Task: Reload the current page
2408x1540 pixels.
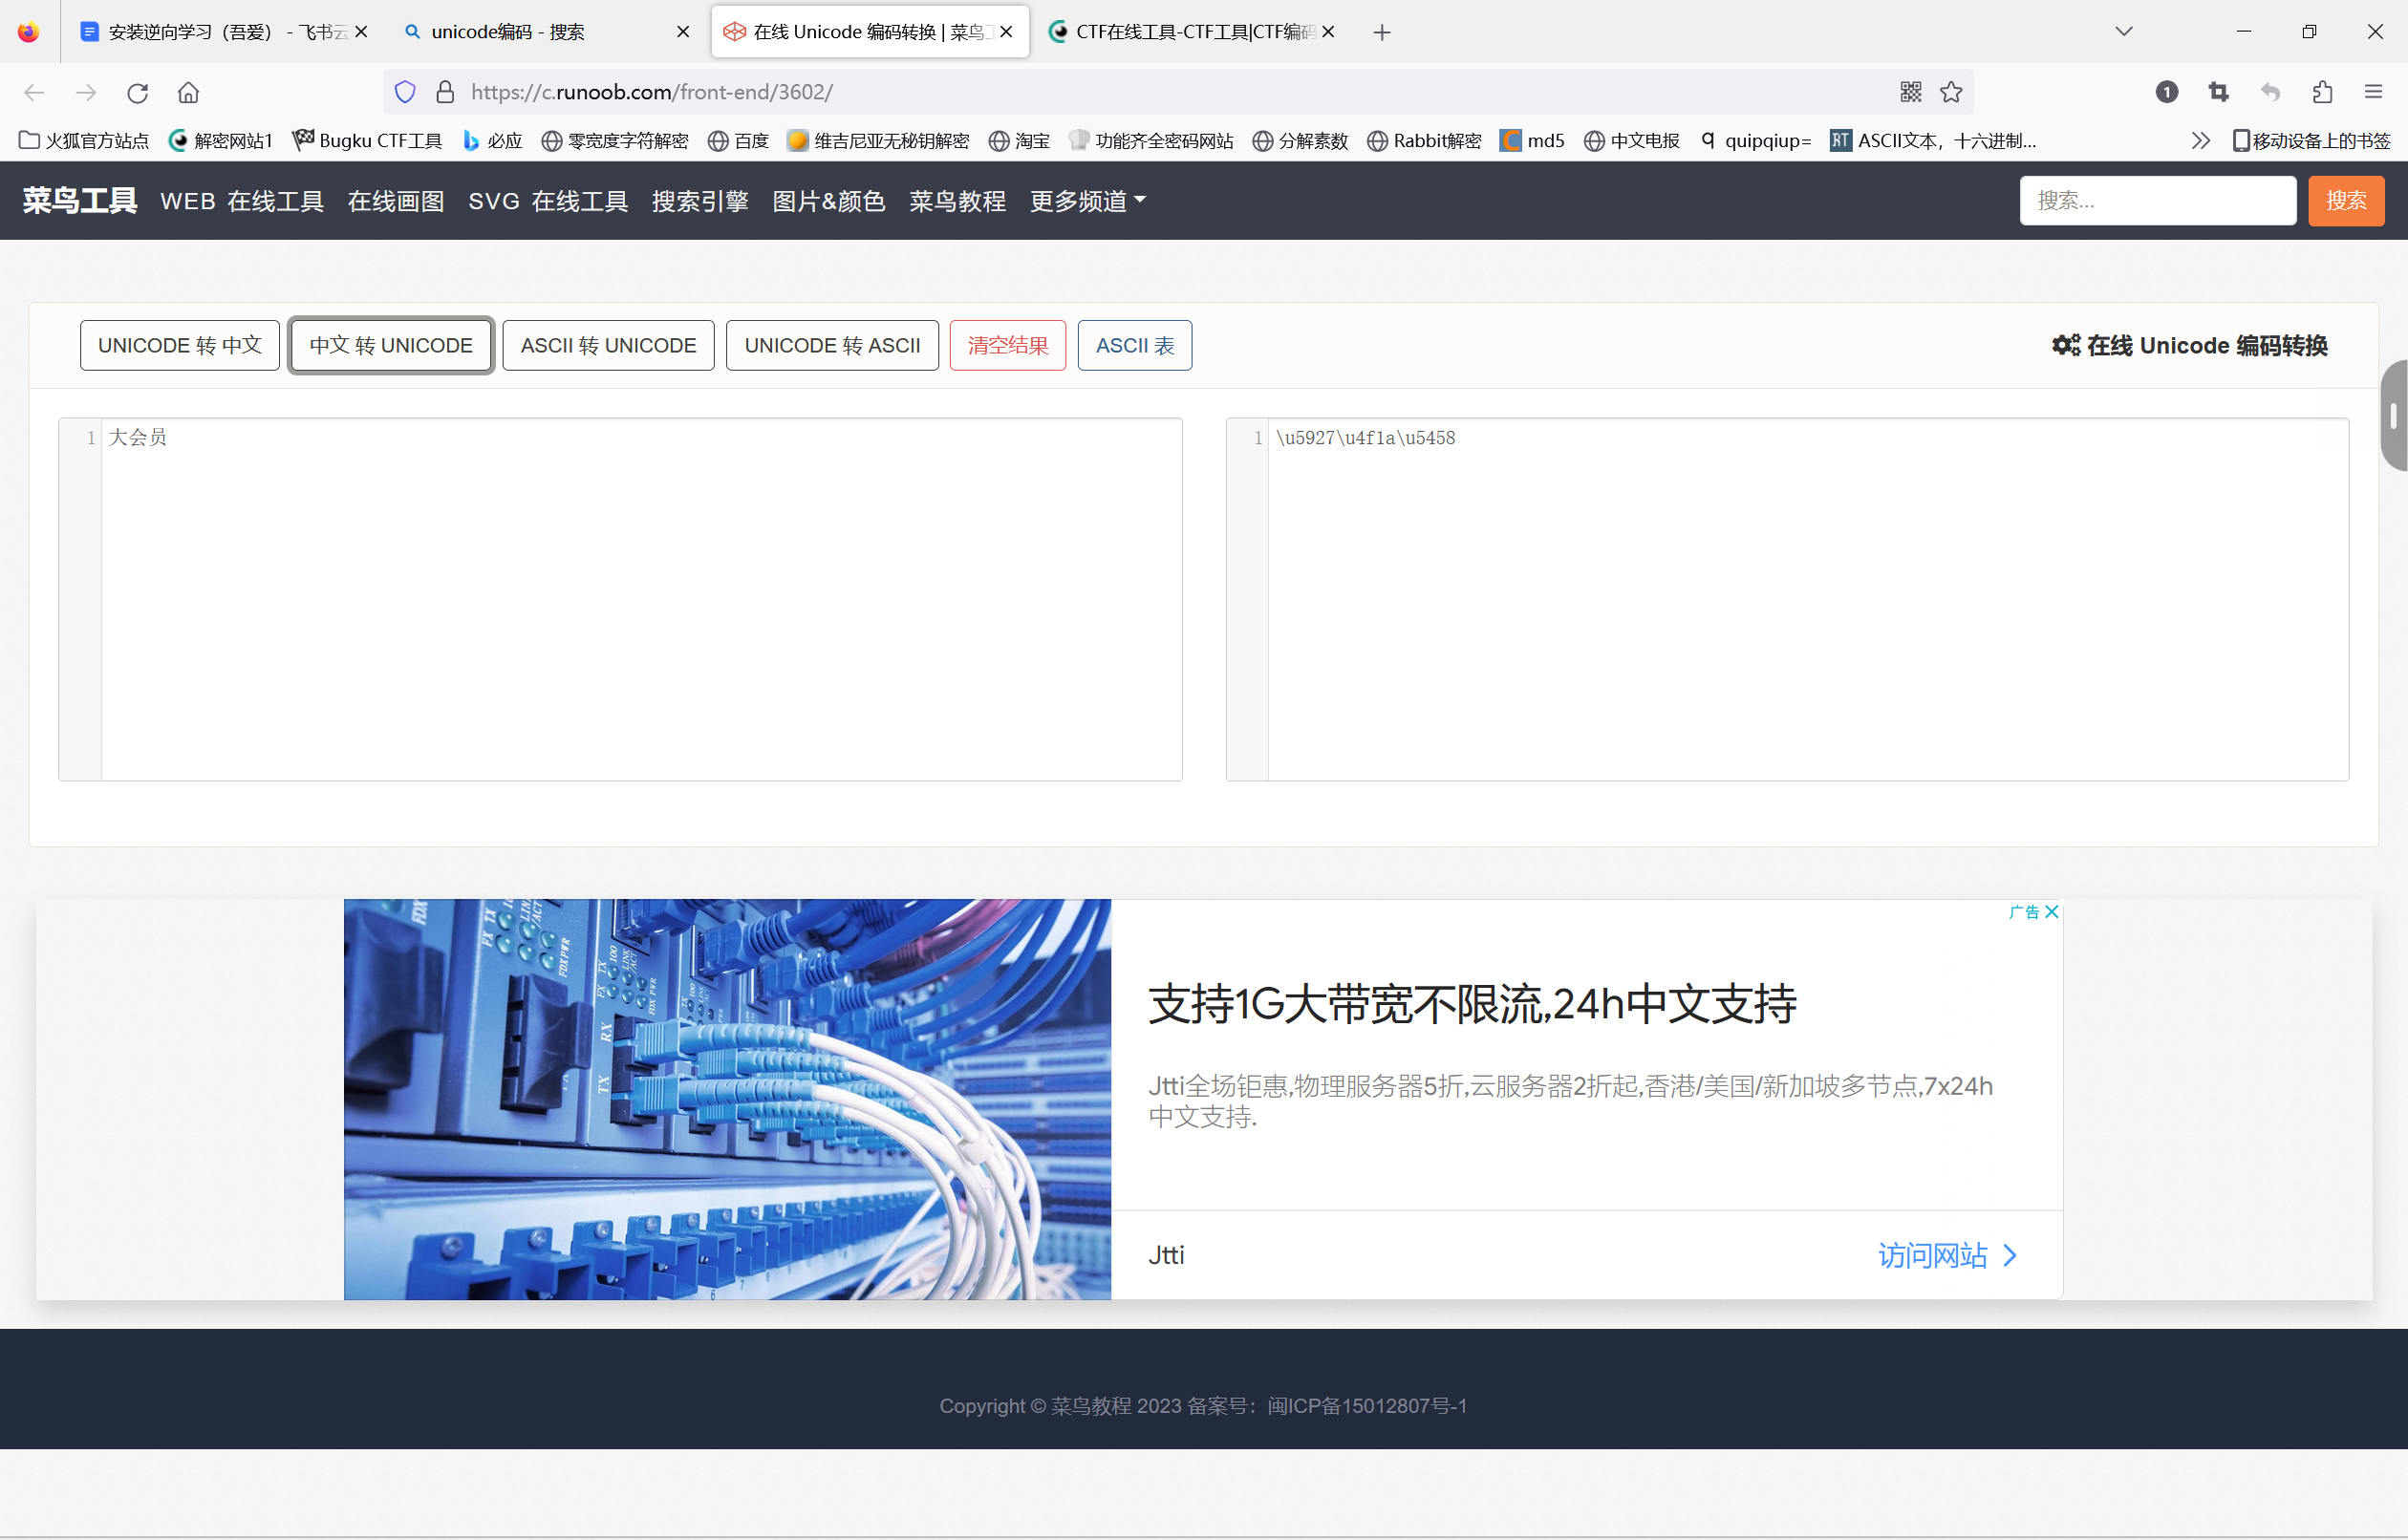Action: tap(138, 93)
